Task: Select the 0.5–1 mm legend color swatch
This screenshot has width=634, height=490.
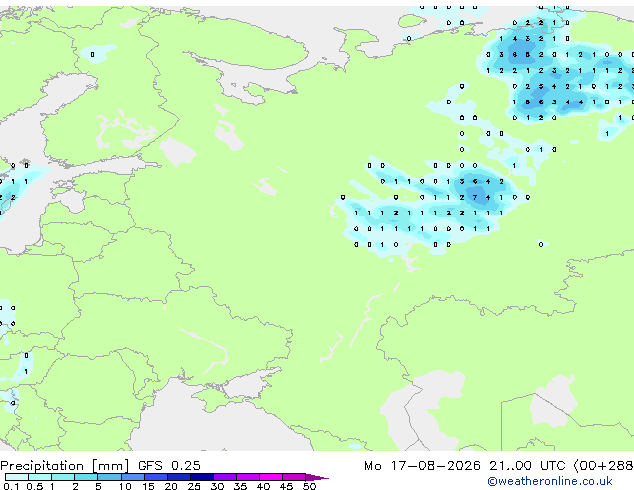Action: [40, 477]
